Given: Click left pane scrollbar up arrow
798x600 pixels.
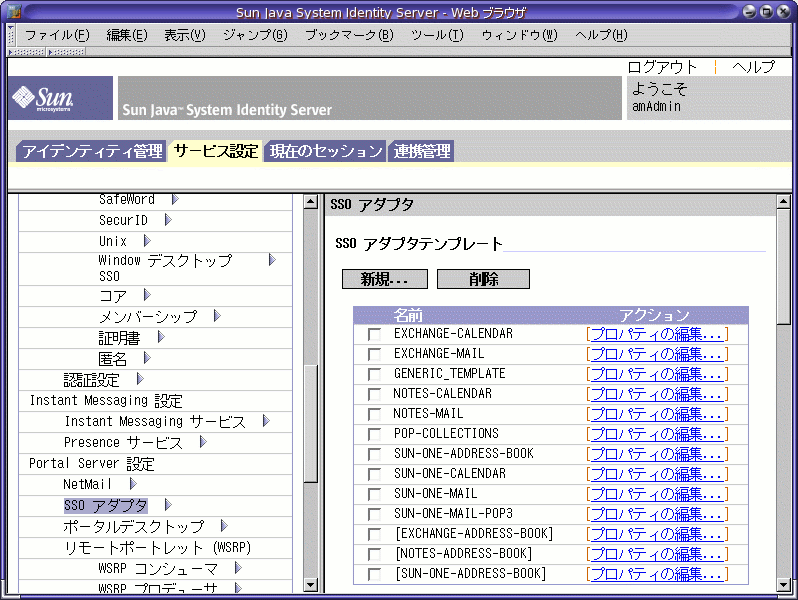Looking at the screenshot, I should pos(310,202).
